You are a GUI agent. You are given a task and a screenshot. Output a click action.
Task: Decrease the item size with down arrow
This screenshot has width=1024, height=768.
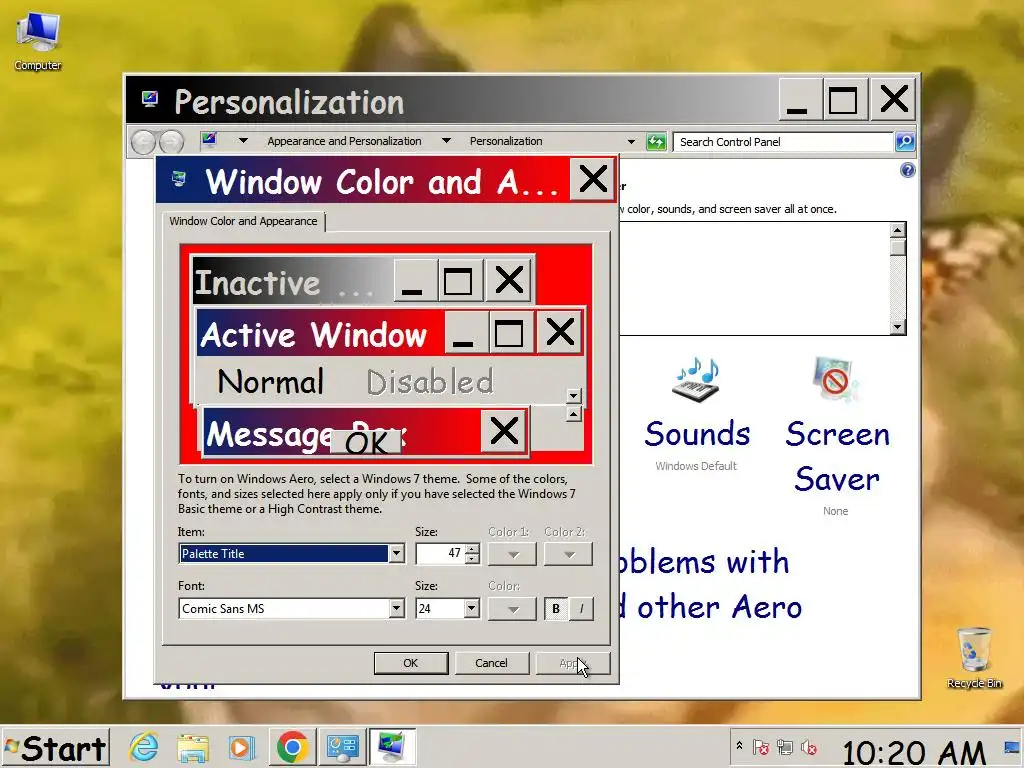click(472, 558)
